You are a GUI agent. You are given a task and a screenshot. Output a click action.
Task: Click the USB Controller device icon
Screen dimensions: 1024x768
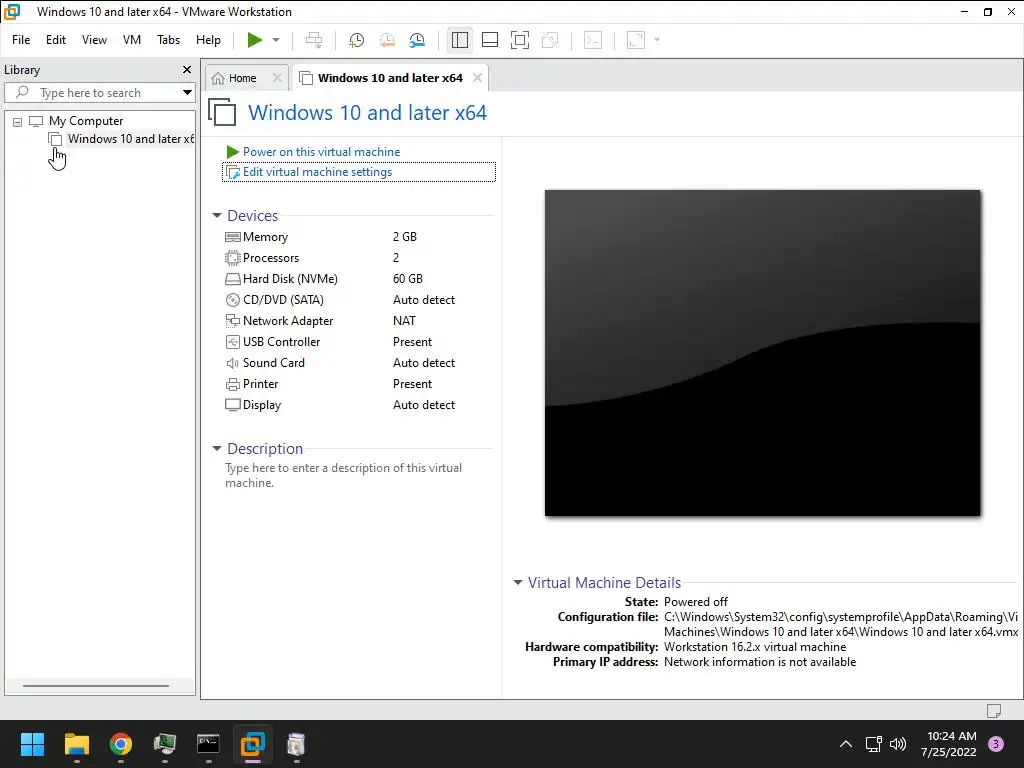point(232,342)
